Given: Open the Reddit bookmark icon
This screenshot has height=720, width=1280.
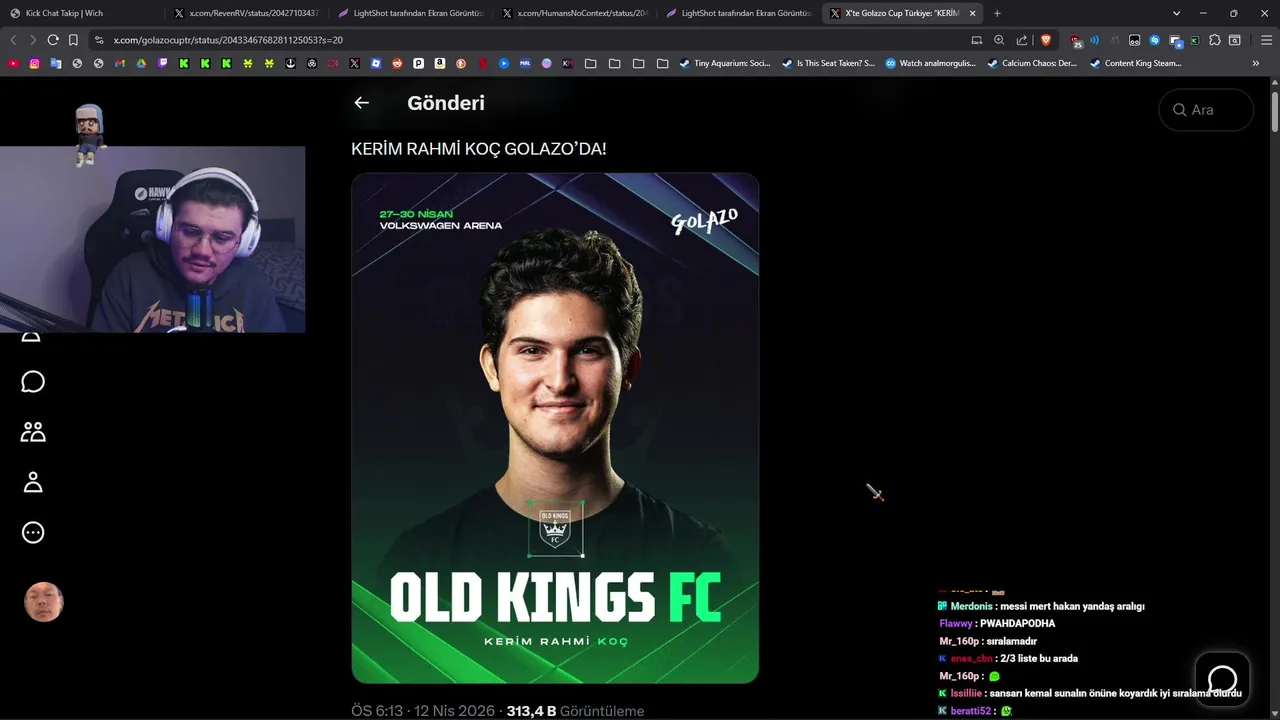Looking at the screenshot, I should pyautogui.click(x=397, y=63).
